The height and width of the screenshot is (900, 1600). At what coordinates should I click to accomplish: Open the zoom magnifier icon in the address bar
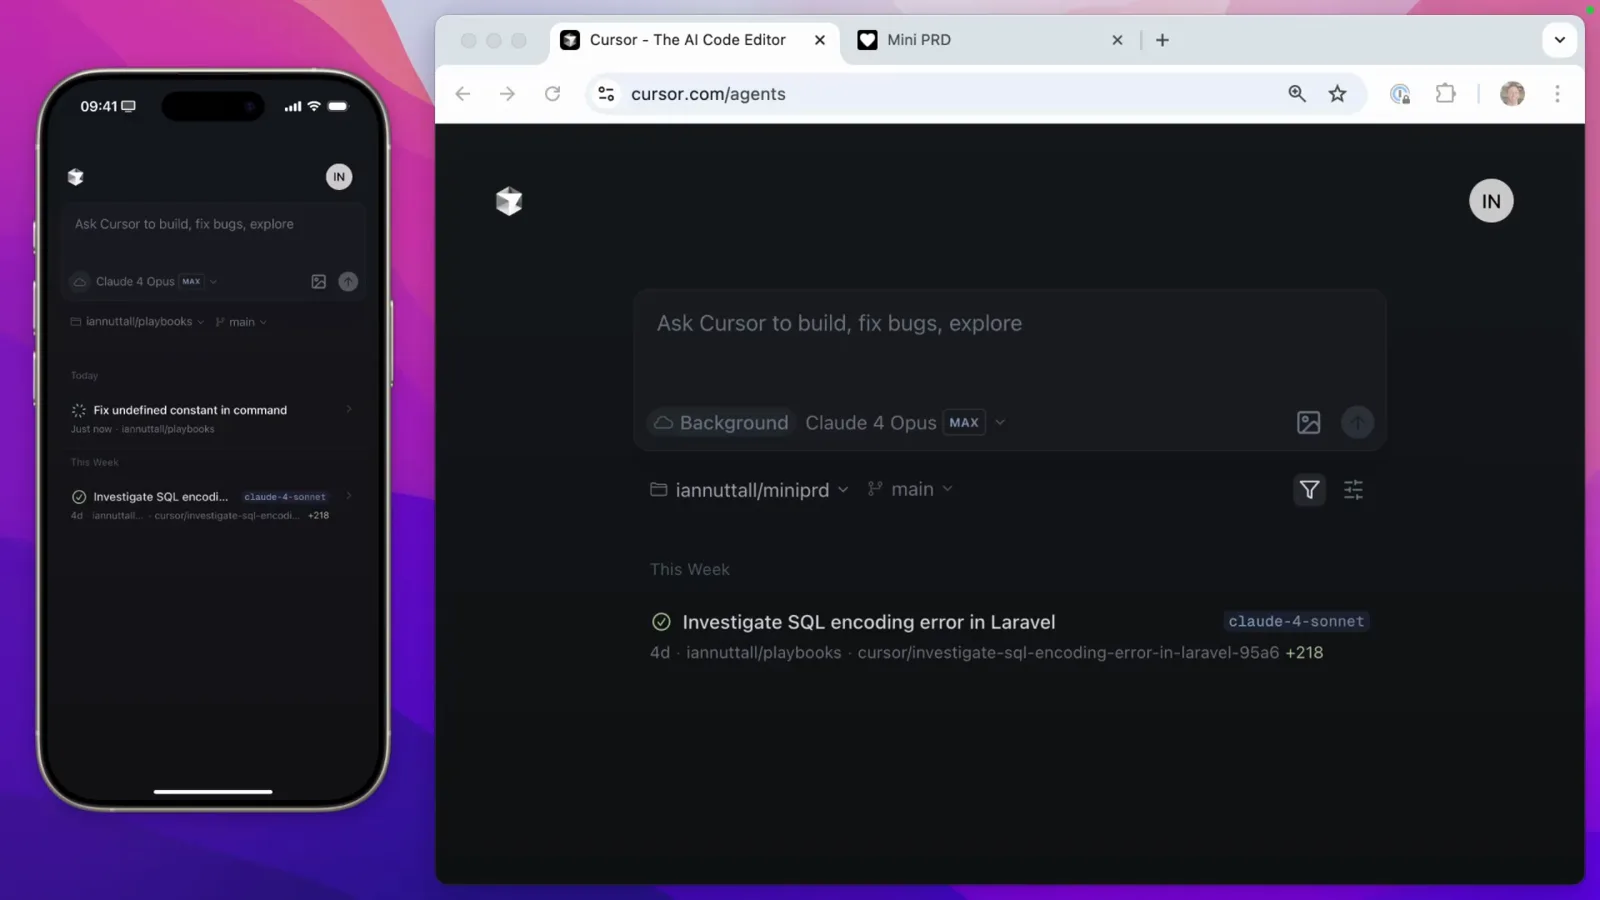pos(1297,94)
